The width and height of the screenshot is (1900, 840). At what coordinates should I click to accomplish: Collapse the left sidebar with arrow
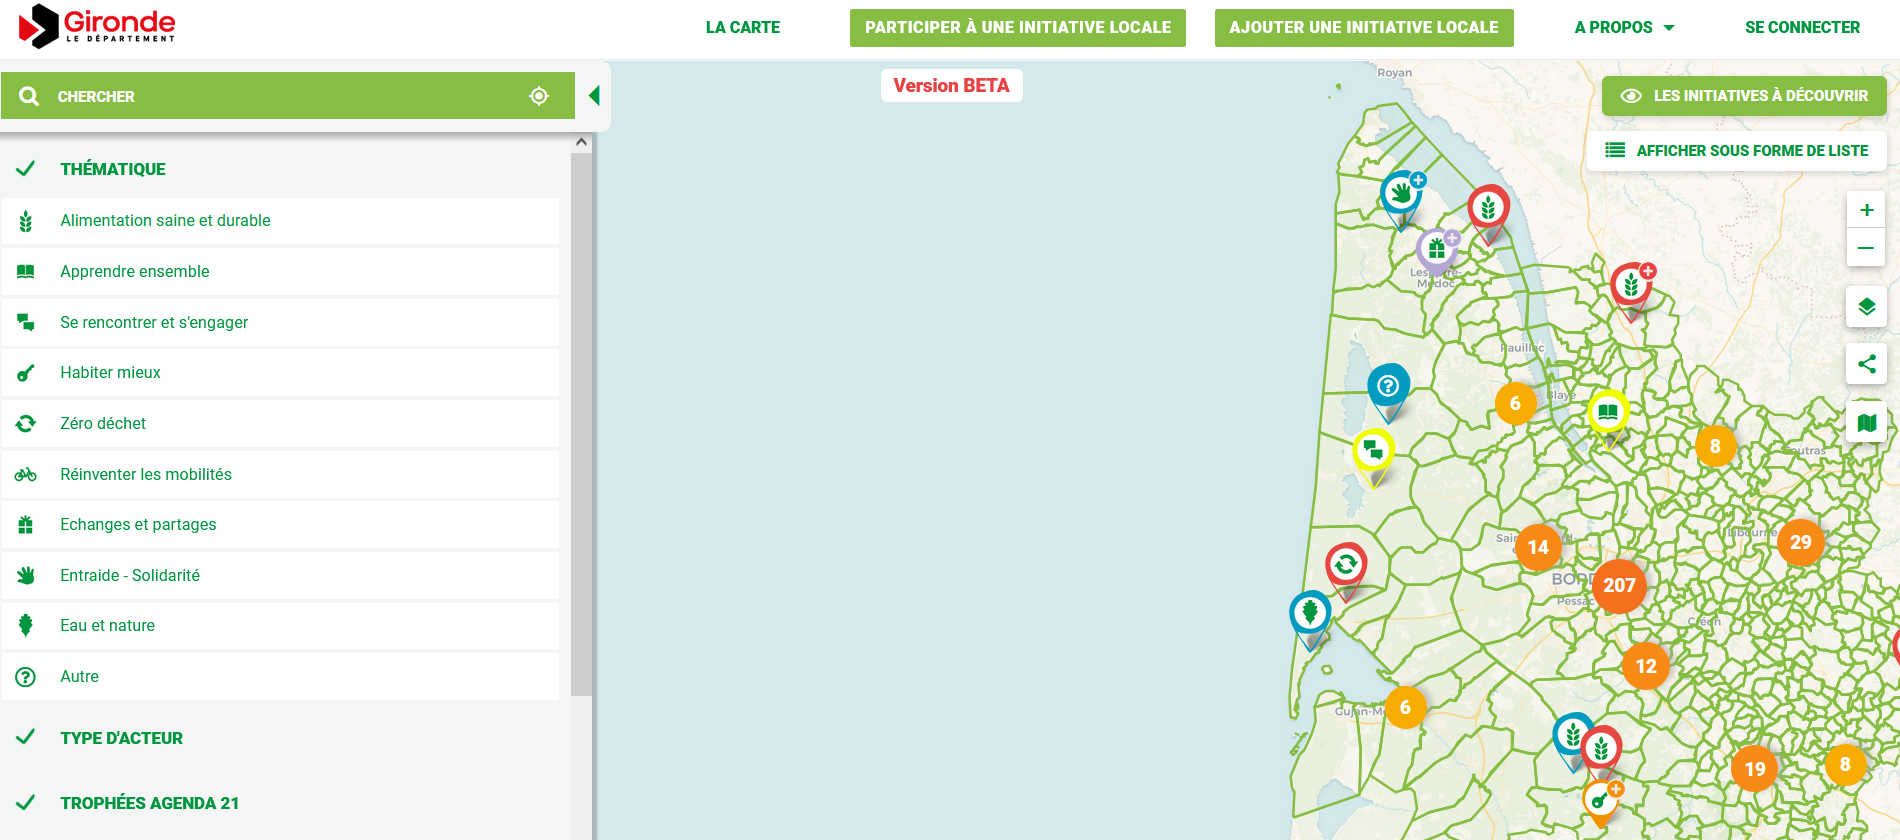click(594, 96)
